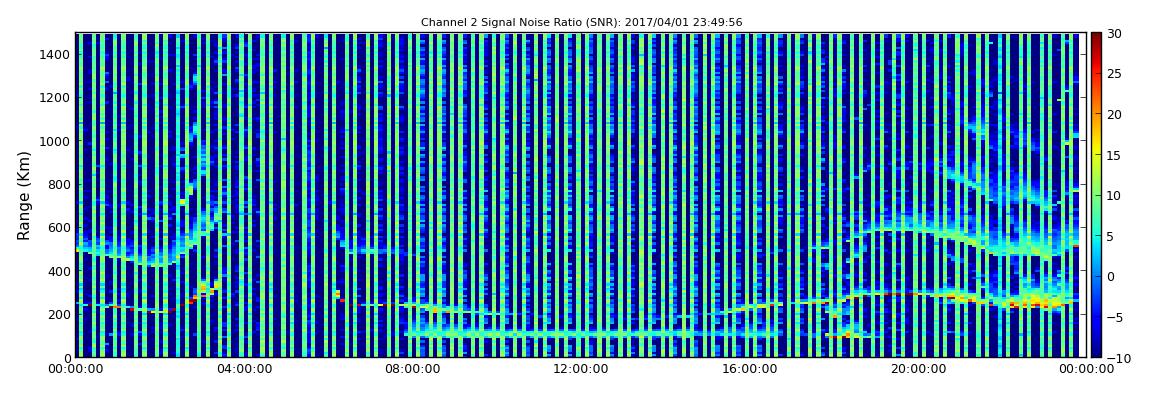Click the SNR color scale bar

[x=1096, y=195]
